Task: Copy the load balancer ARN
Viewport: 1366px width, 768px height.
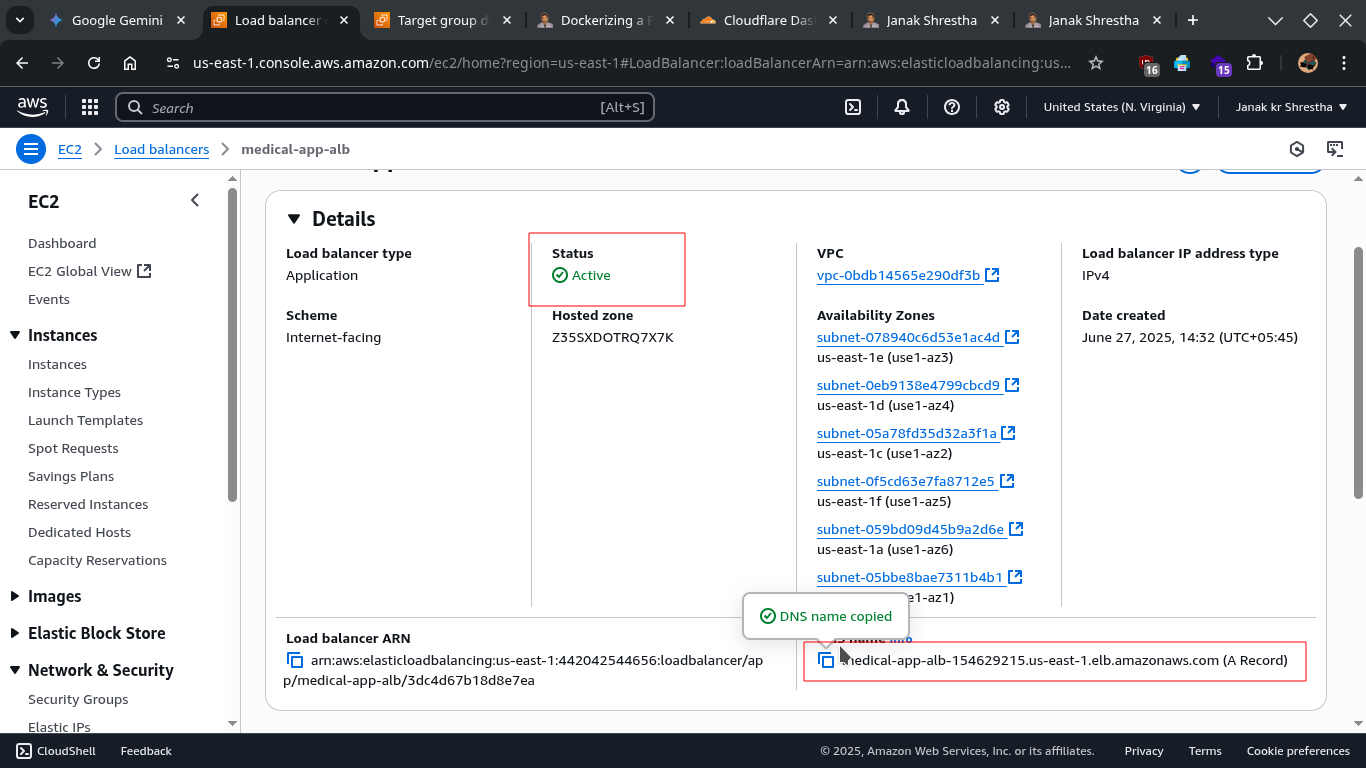Action: tap(295, 660)
